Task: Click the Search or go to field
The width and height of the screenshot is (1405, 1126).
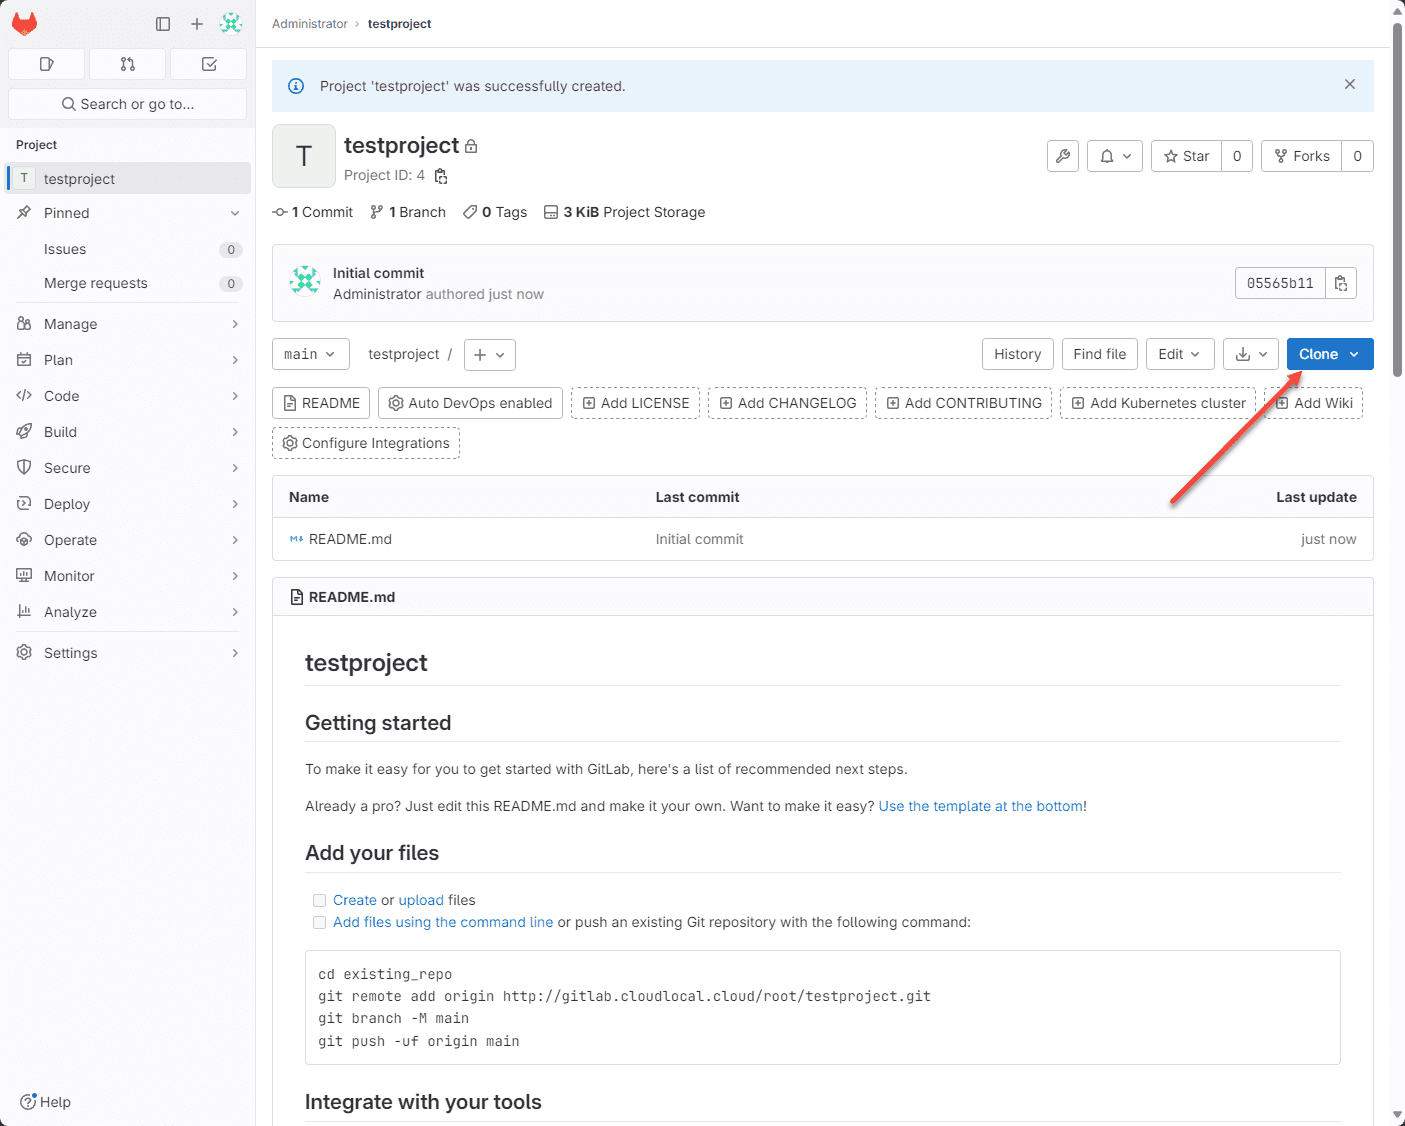Action: pos(127,103)
